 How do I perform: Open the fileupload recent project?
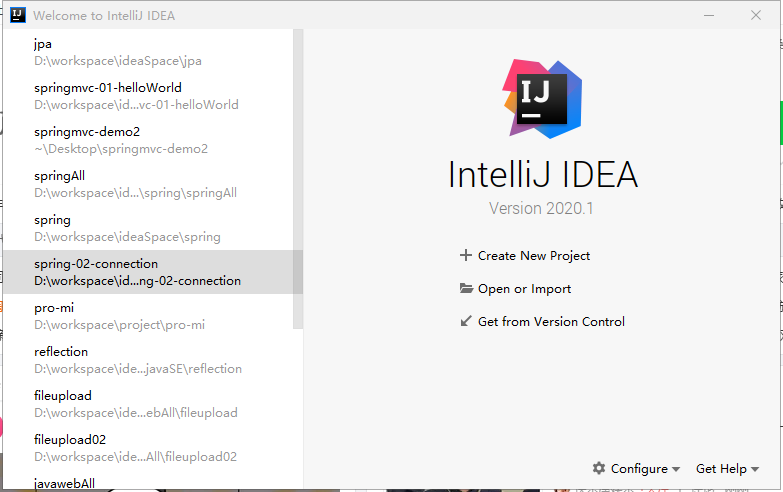coord(148,404)
